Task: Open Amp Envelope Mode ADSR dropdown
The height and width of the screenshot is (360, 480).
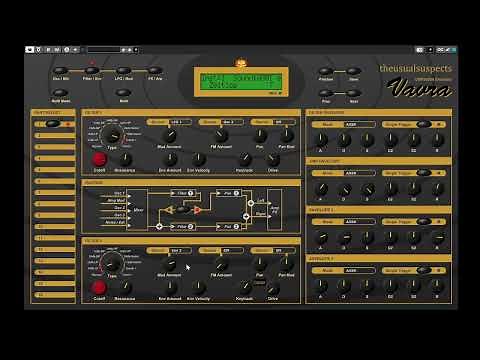Action: tap(359, 173)
